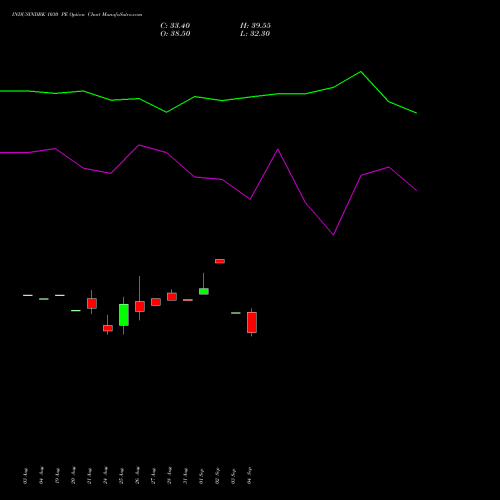Click the 02 Sep date label
This screenshot has height=500, width=500.
tap(218, 476)
